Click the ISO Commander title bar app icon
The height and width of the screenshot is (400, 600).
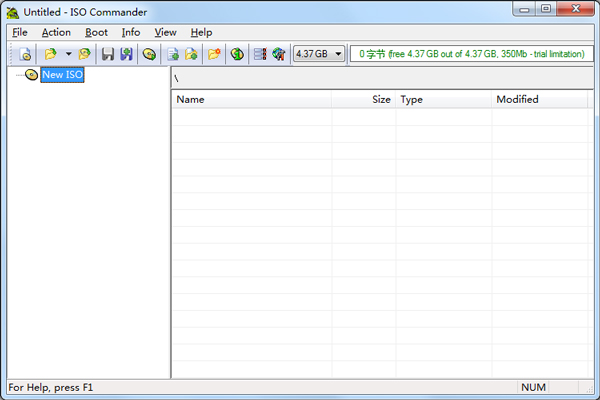[x=13, y=12]
